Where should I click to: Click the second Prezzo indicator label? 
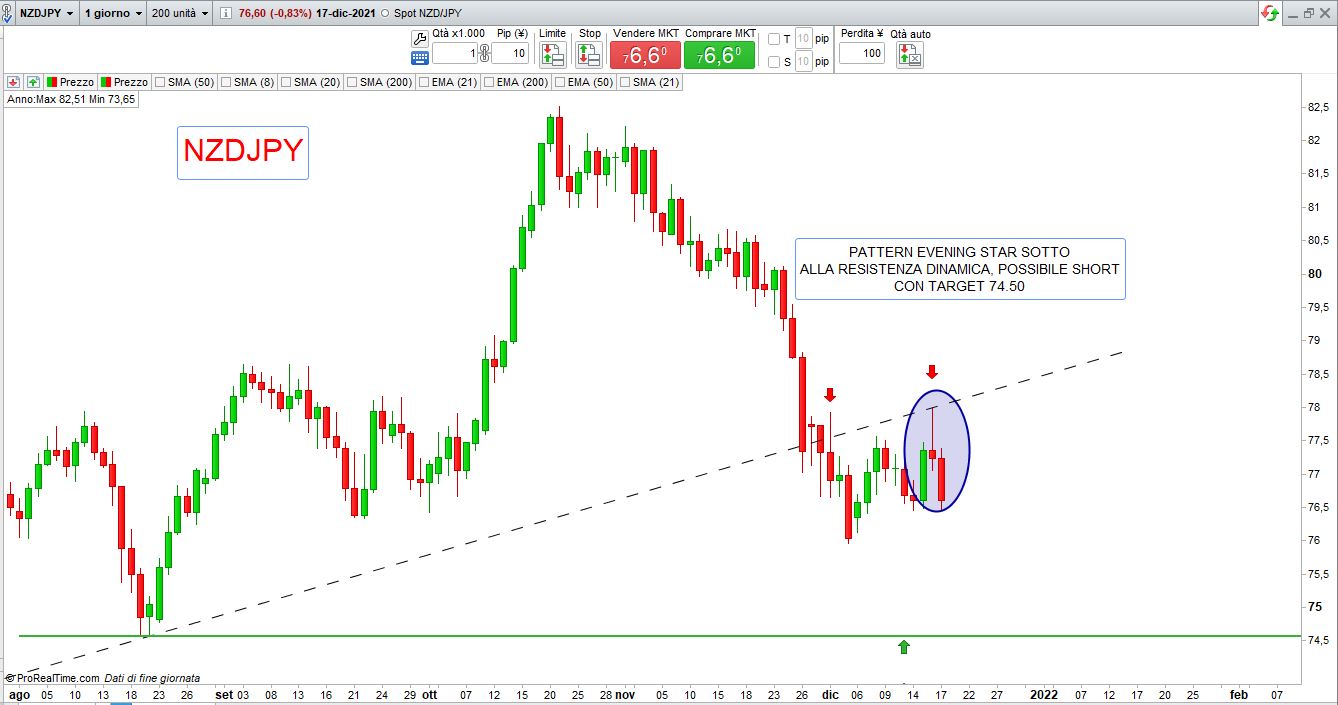click(x=130, y=82)
